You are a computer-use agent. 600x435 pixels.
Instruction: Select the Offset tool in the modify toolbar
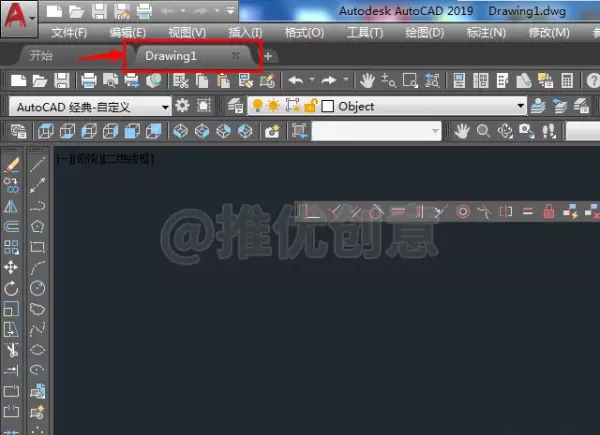11,226
